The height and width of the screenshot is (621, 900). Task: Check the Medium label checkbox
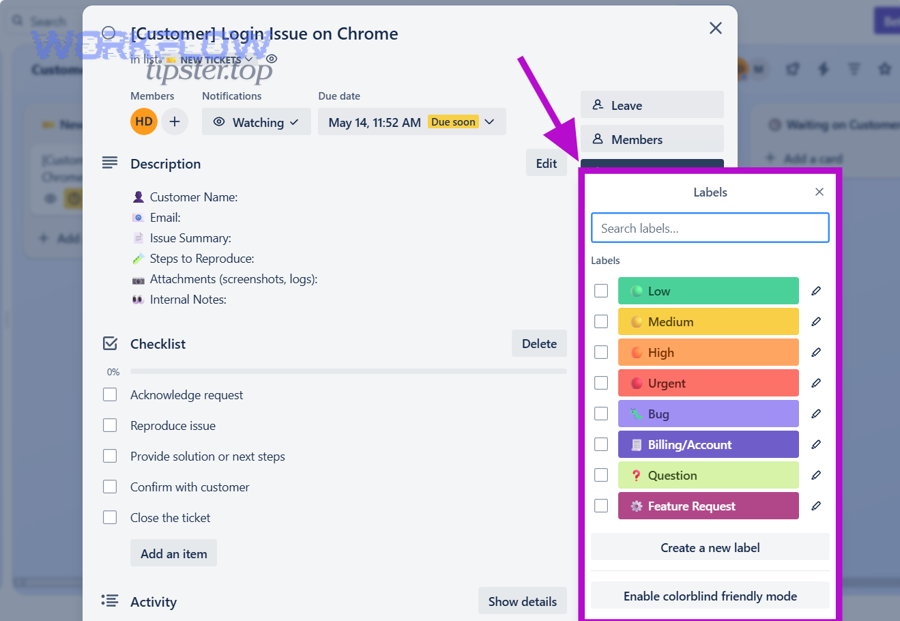[601, 321]
